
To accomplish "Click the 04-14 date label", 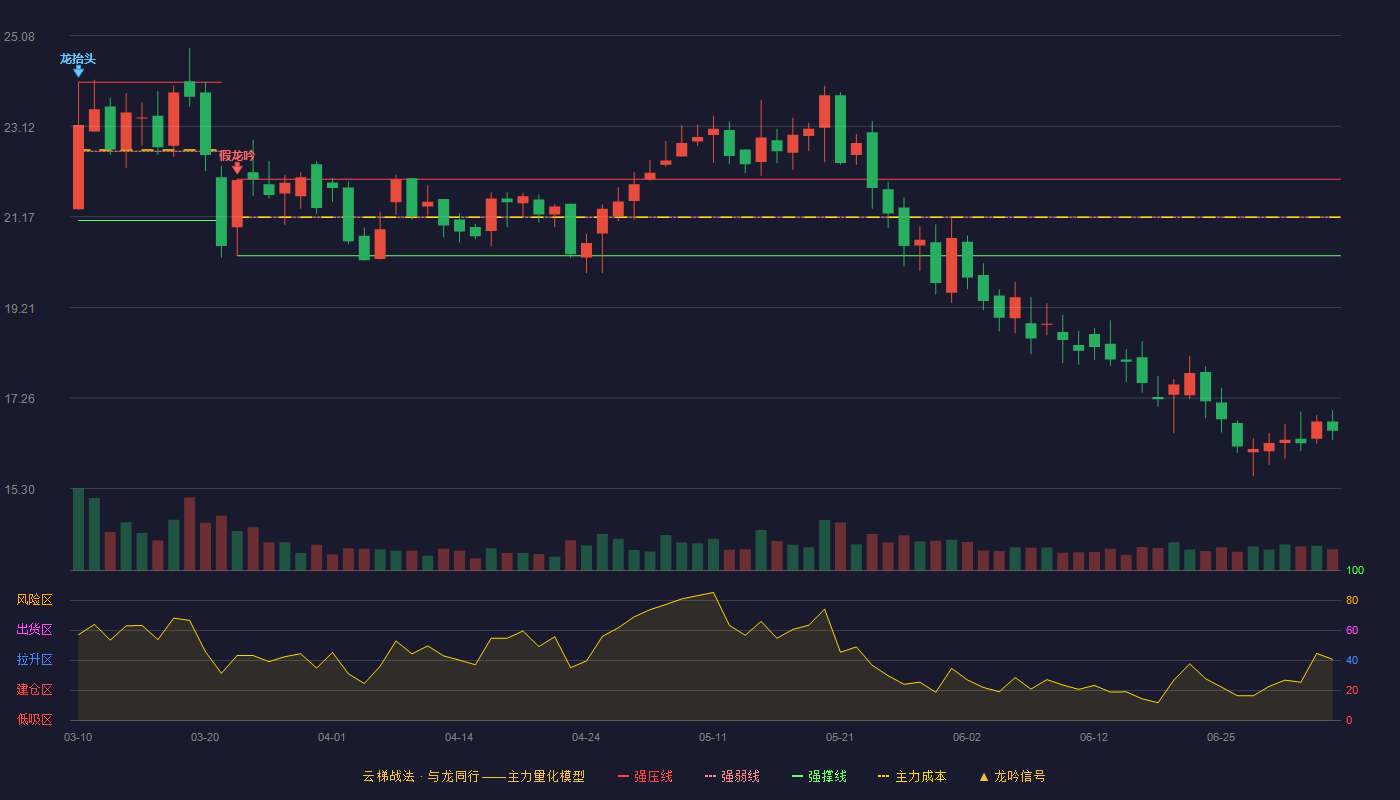I will (x=459, y=737).
